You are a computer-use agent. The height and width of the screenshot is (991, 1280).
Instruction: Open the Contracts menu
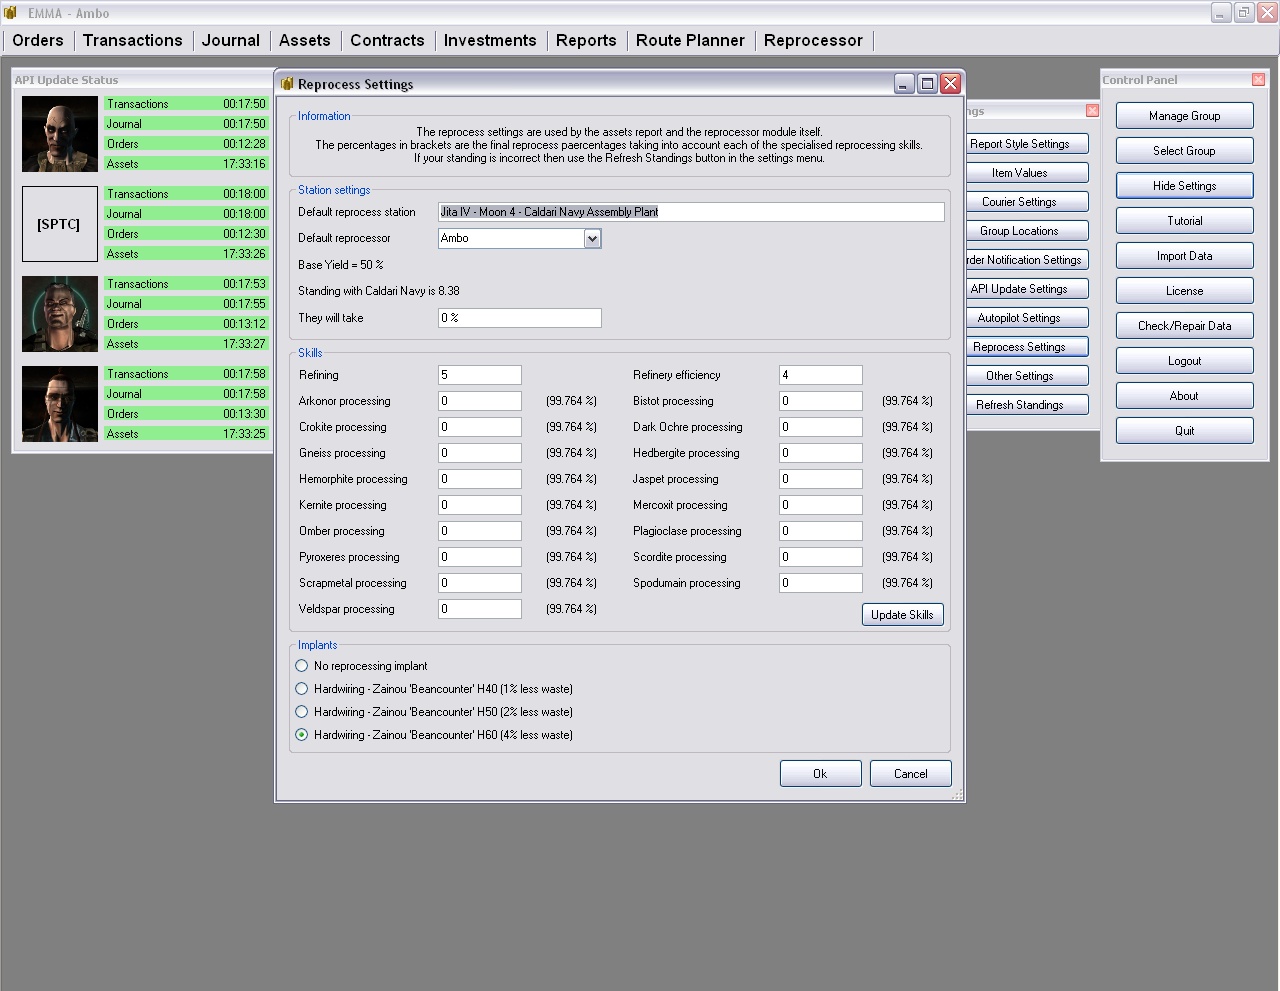[388, 40]
